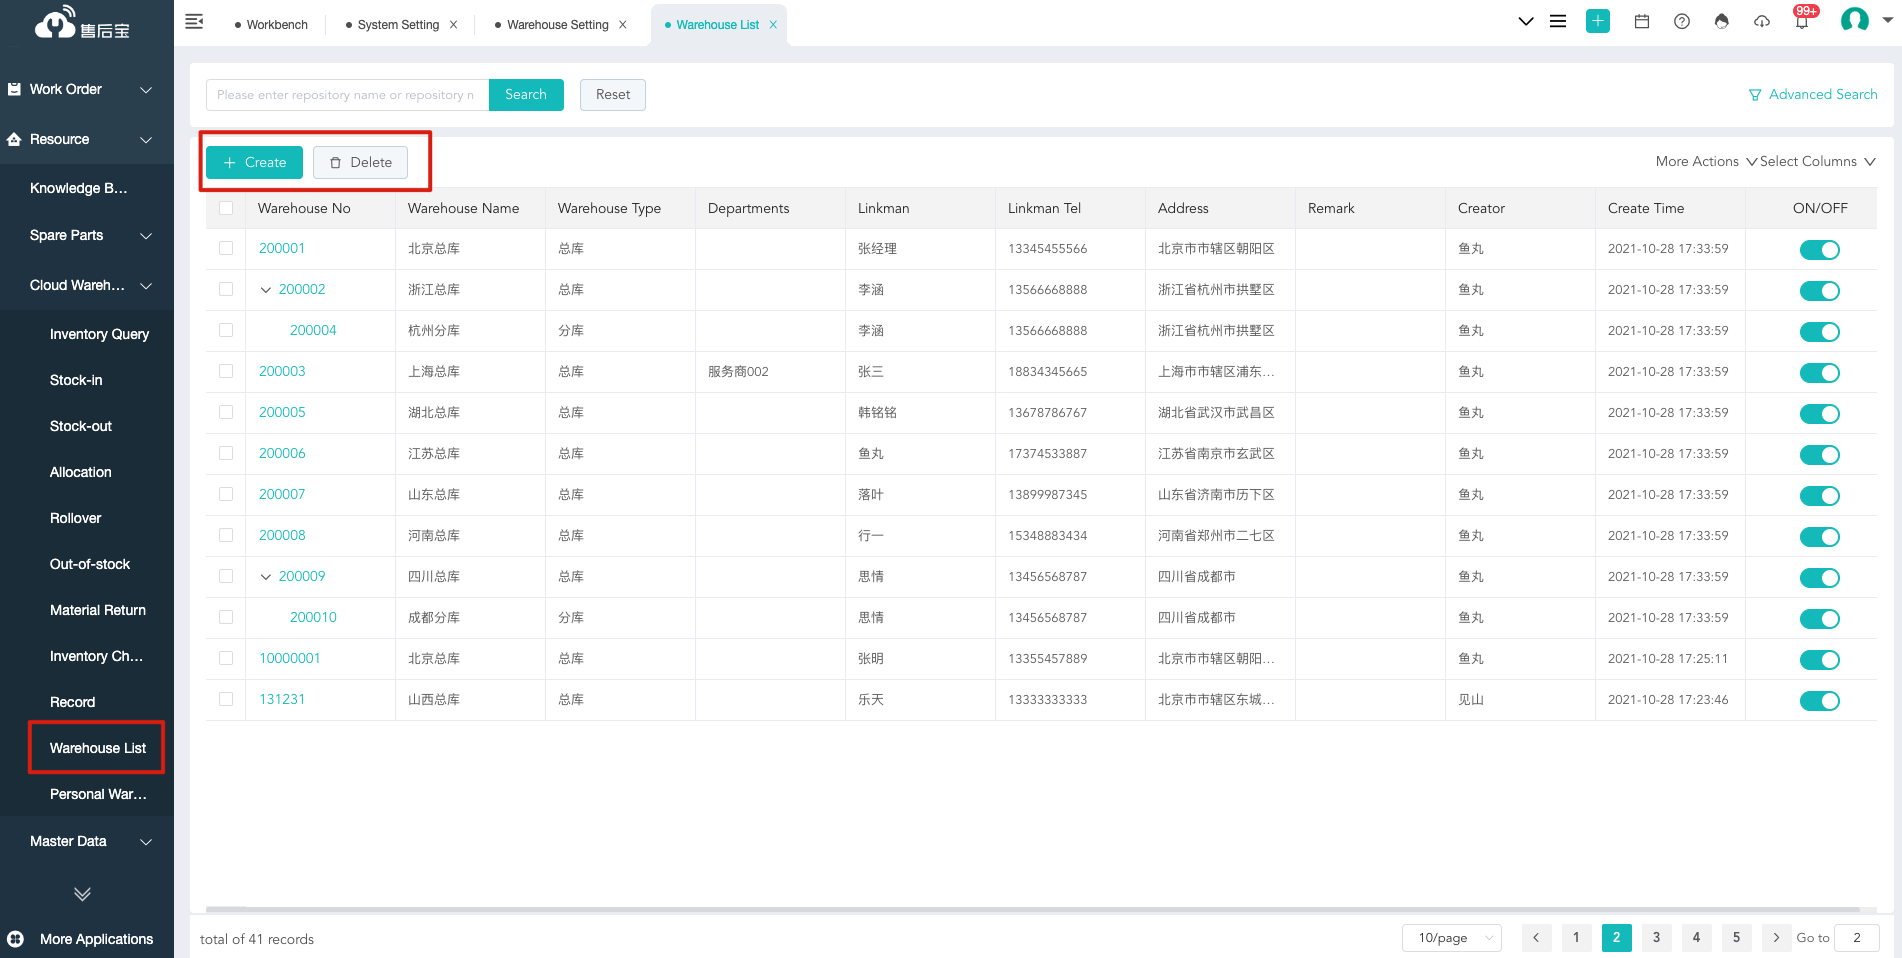Viewport: 1902px width, 958px height.
Task: Open tab list dropdown chevron in top bar
Action: click(1526, 21)
